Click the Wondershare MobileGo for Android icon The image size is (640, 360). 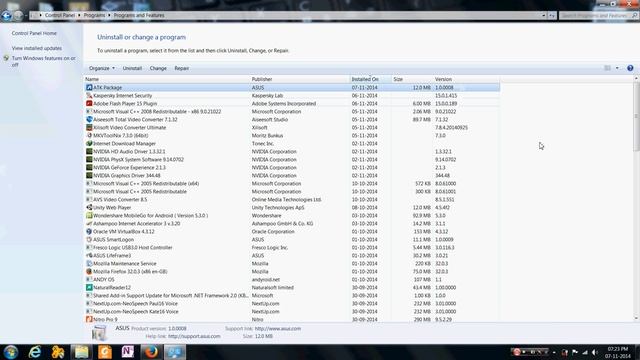[89, 216]
